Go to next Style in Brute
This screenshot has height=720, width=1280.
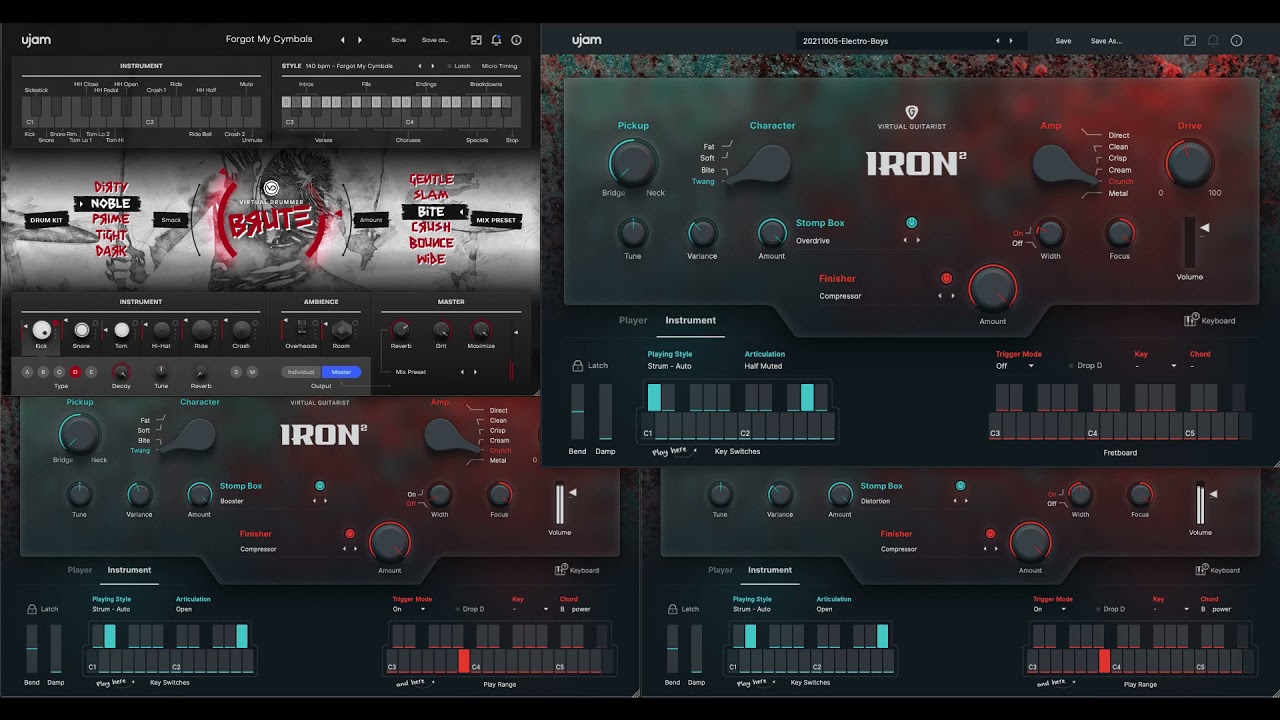click(433, 66)
